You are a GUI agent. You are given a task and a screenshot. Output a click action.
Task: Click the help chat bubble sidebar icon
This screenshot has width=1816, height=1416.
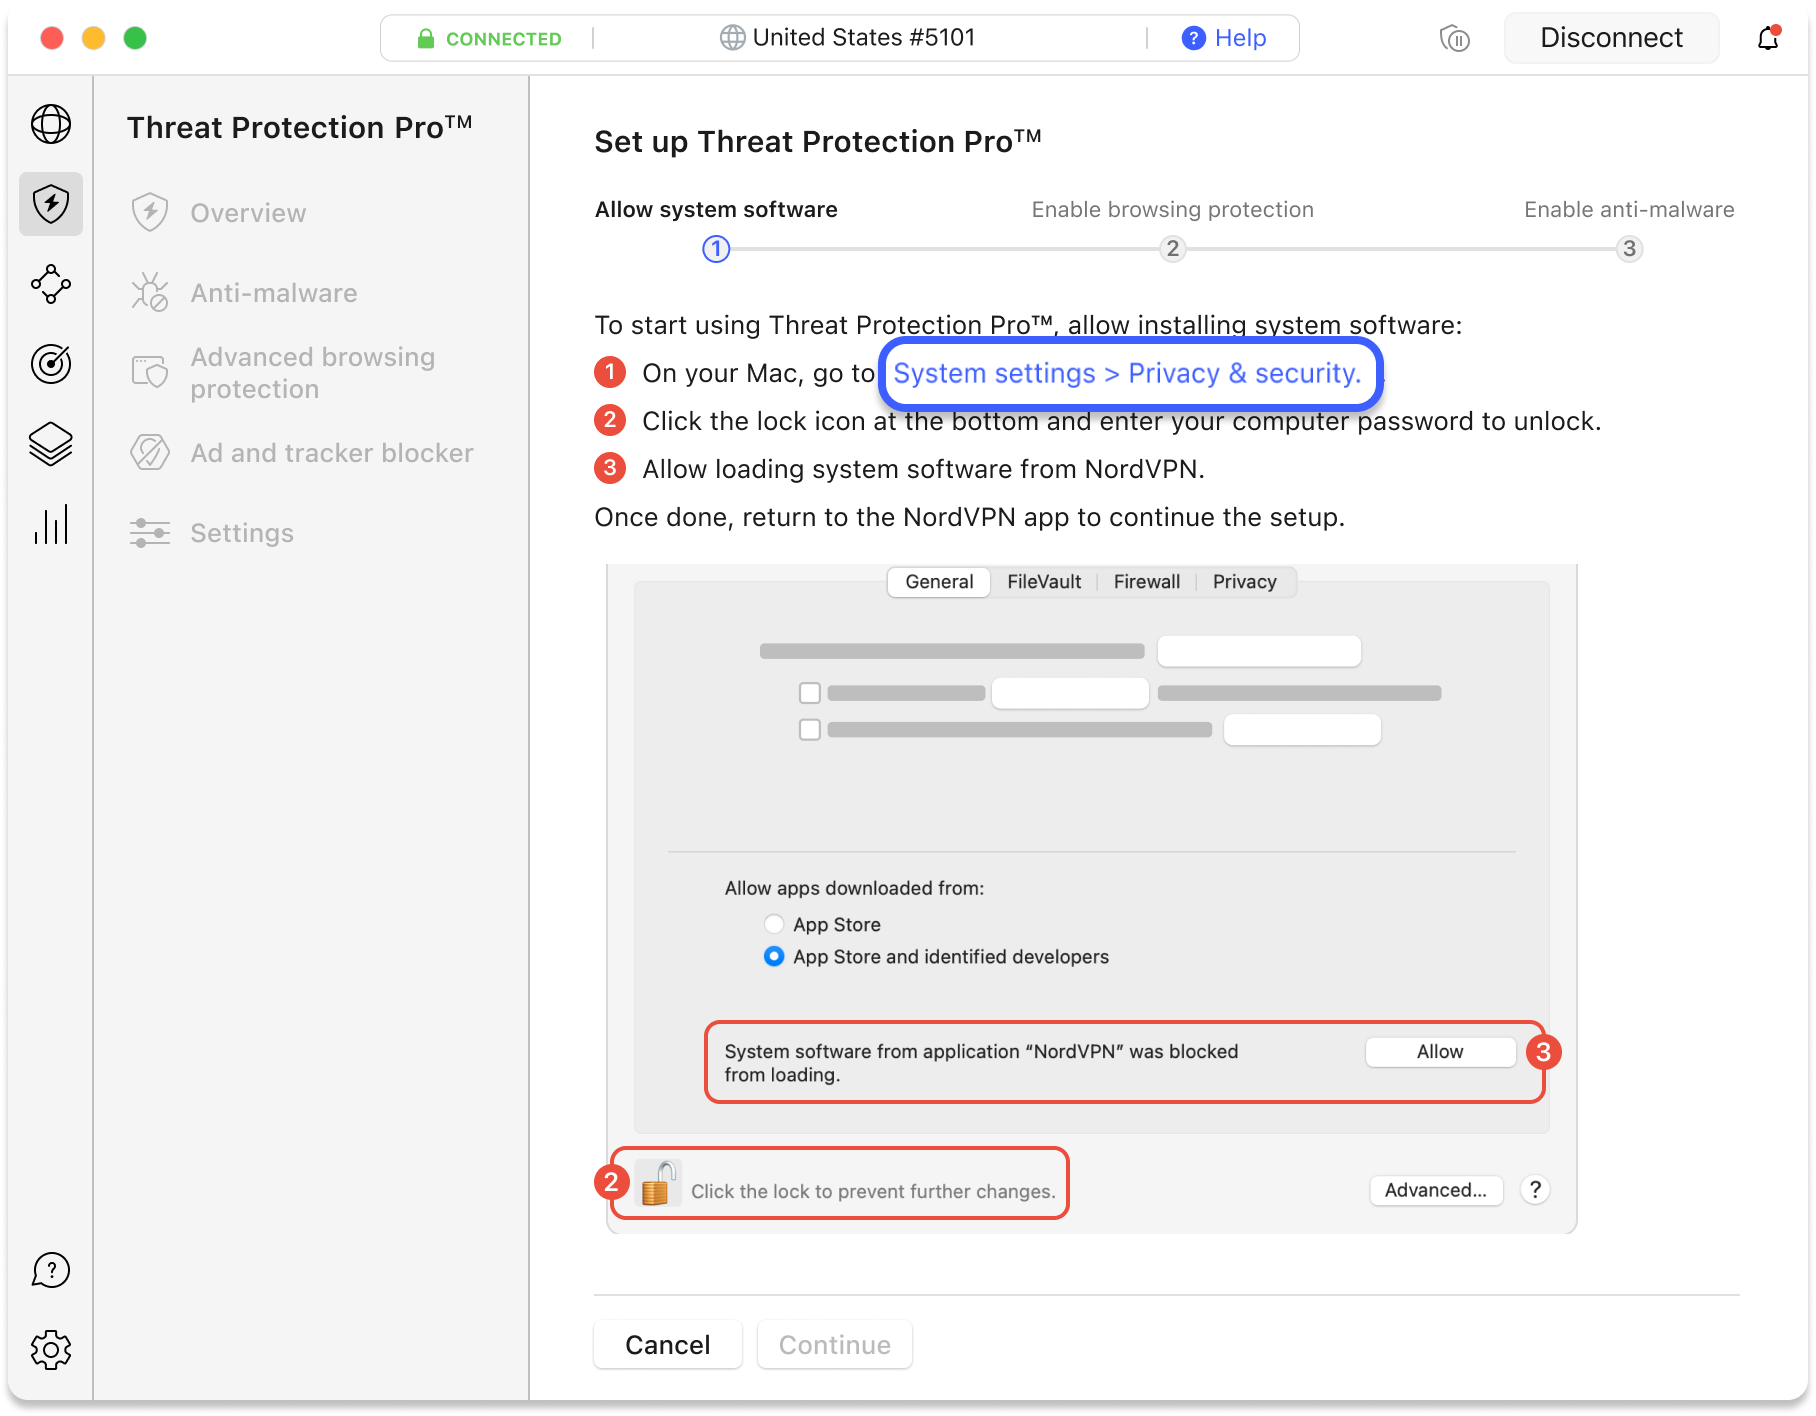pos(51,1270)
